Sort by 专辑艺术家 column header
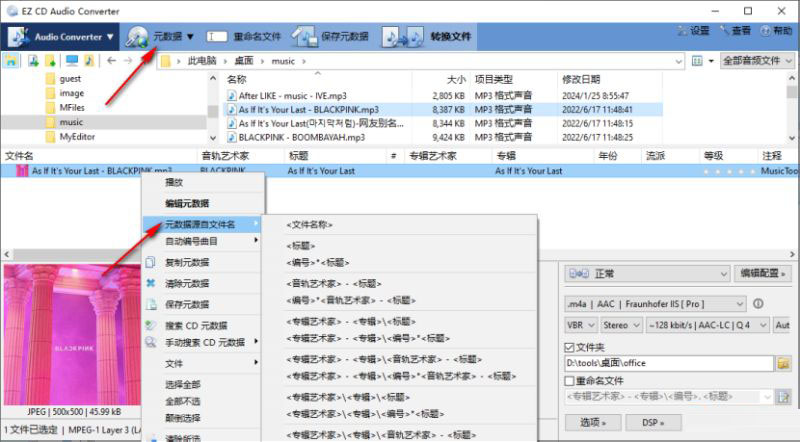This screenshot has width=800, height=442. pos(432,156)
